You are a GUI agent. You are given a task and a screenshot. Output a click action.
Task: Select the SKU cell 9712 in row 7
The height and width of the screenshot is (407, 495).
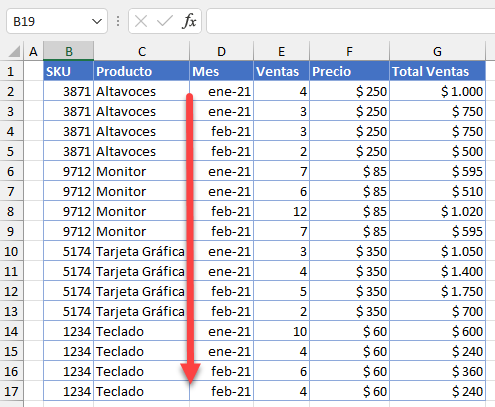[69, 191]
